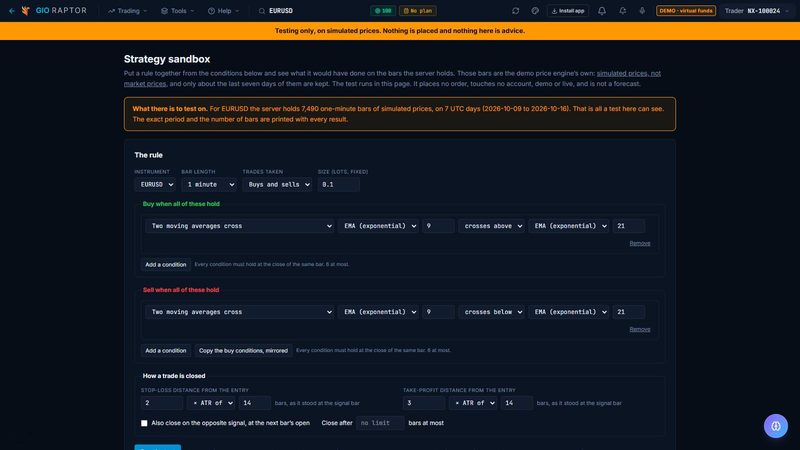Remove the sell condition
Image resolution: width=800 pixels, height=450 pixels.
pos(640,330)
